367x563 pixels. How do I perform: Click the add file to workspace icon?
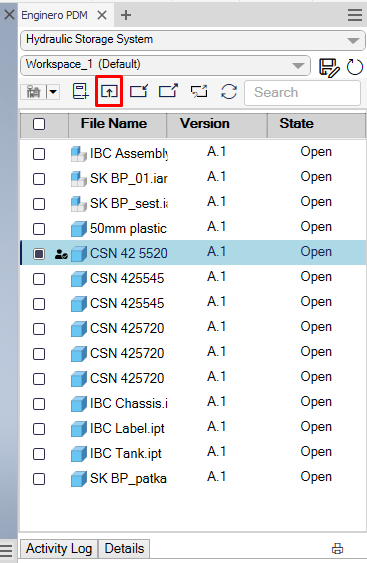coord(80,91)
